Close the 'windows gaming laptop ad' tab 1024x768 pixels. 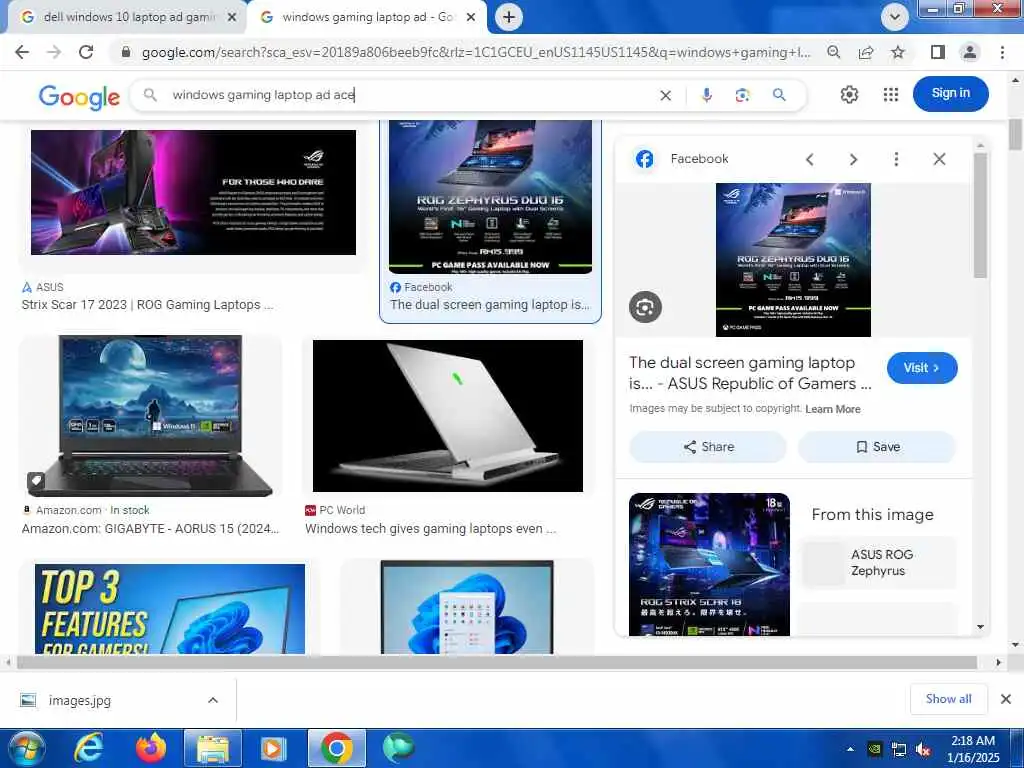click(470, 18)
